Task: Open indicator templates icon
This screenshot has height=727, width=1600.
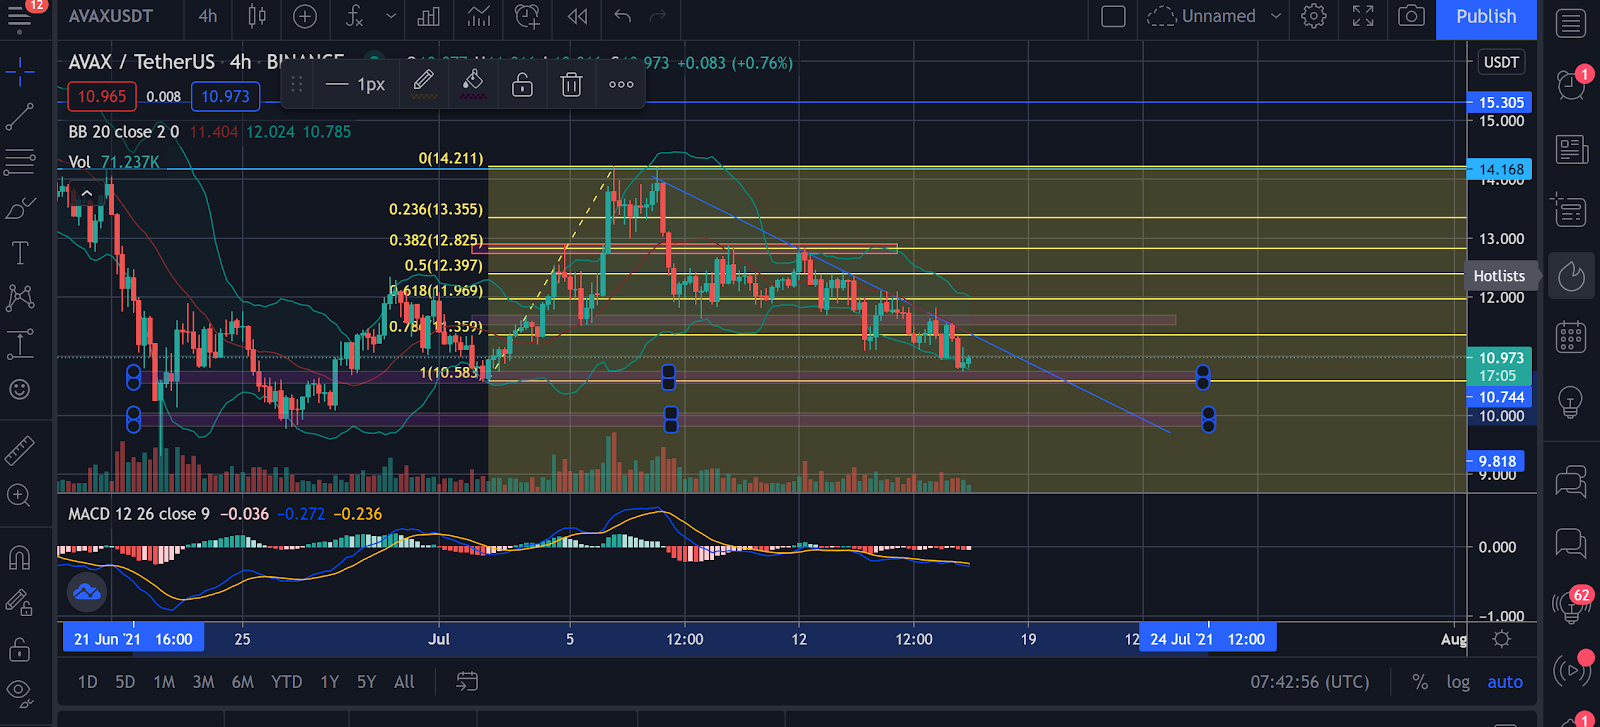Action: (x=479, y=16)
